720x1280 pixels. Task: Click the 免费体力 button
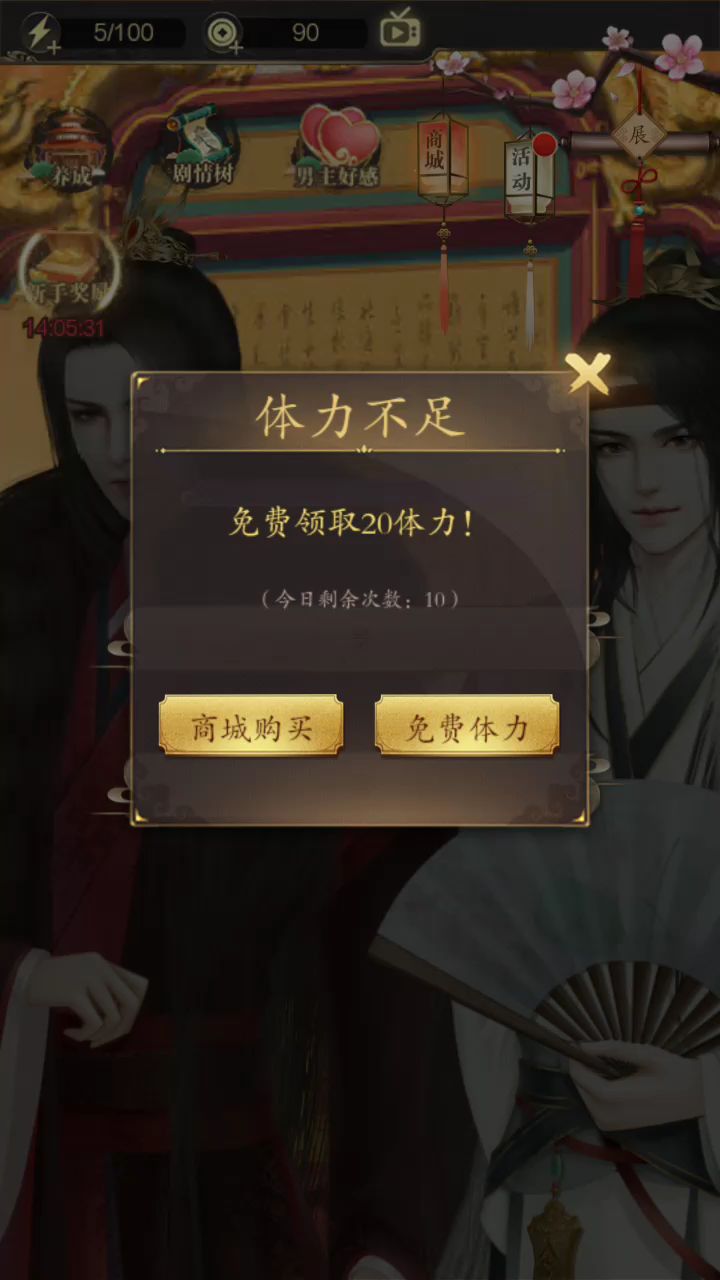(x=467, y=727)
